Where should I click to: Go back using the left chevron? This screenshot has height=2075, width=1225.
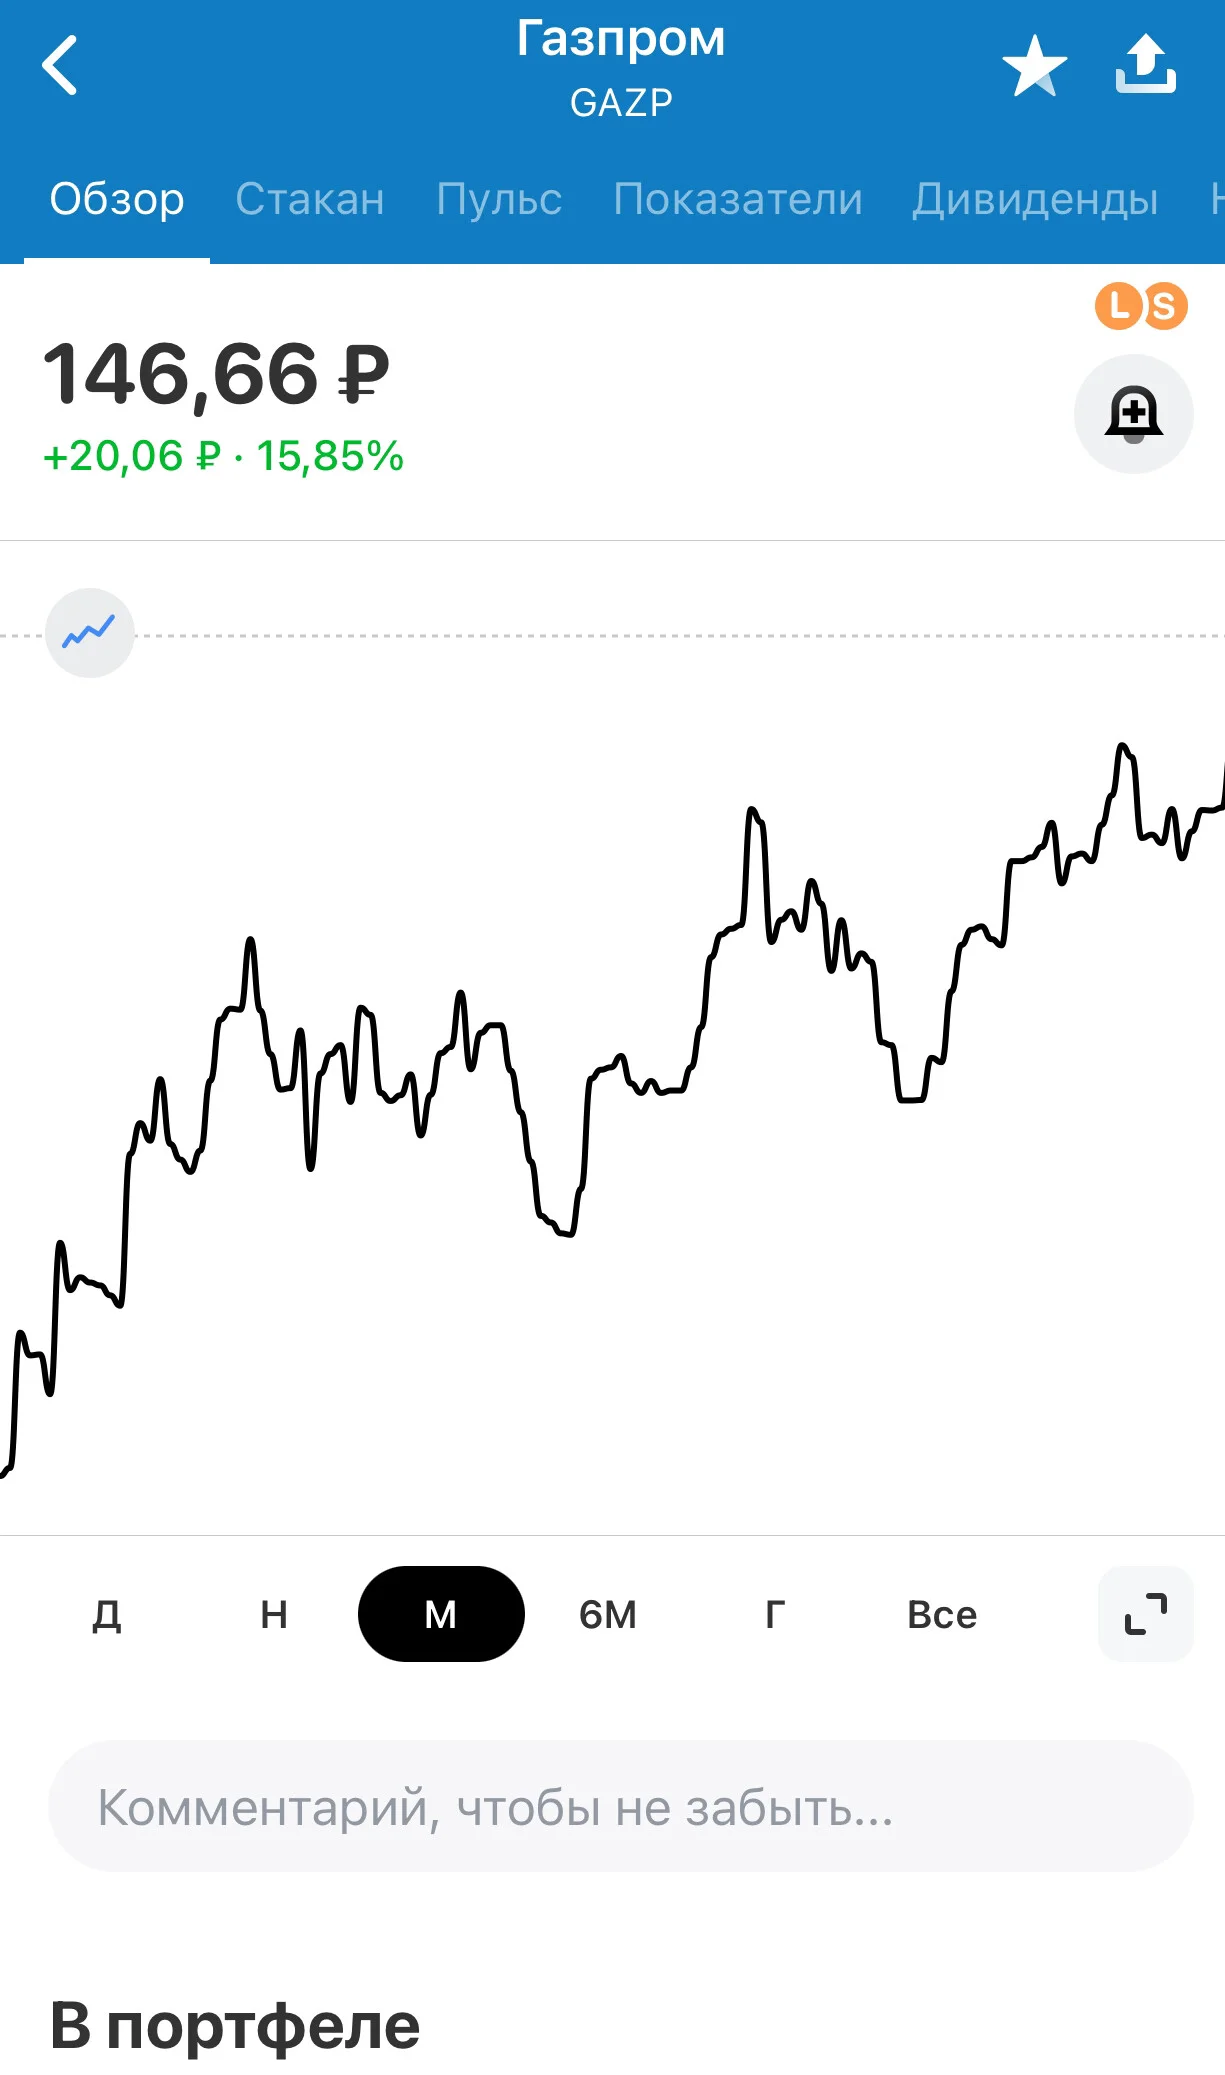tap(60, 65)
